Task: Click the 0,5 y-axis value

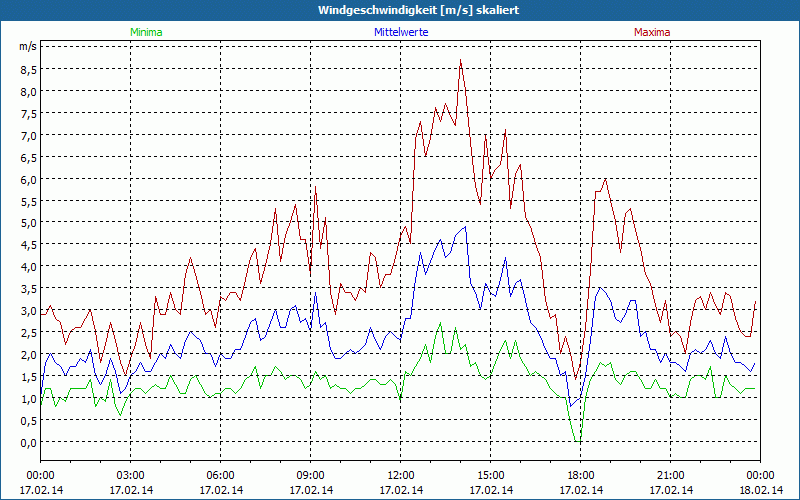Action: click(x=28, y=420)
